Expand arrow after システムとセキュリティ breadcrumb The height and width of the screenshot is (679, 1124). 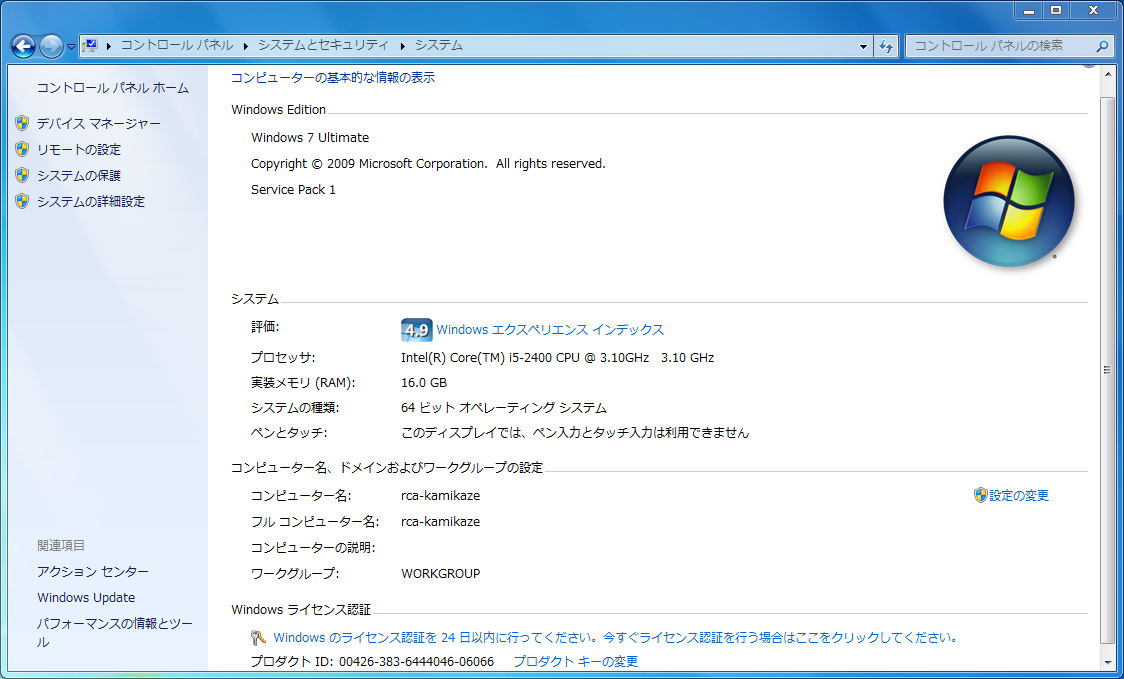tap(402, 46)
